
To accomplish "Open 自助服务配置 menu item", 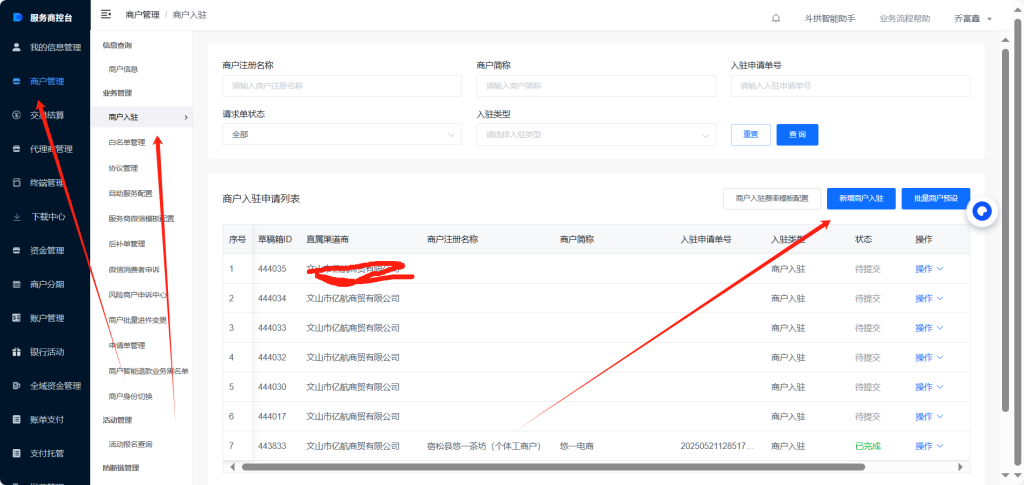I will [x=131, y=193].
